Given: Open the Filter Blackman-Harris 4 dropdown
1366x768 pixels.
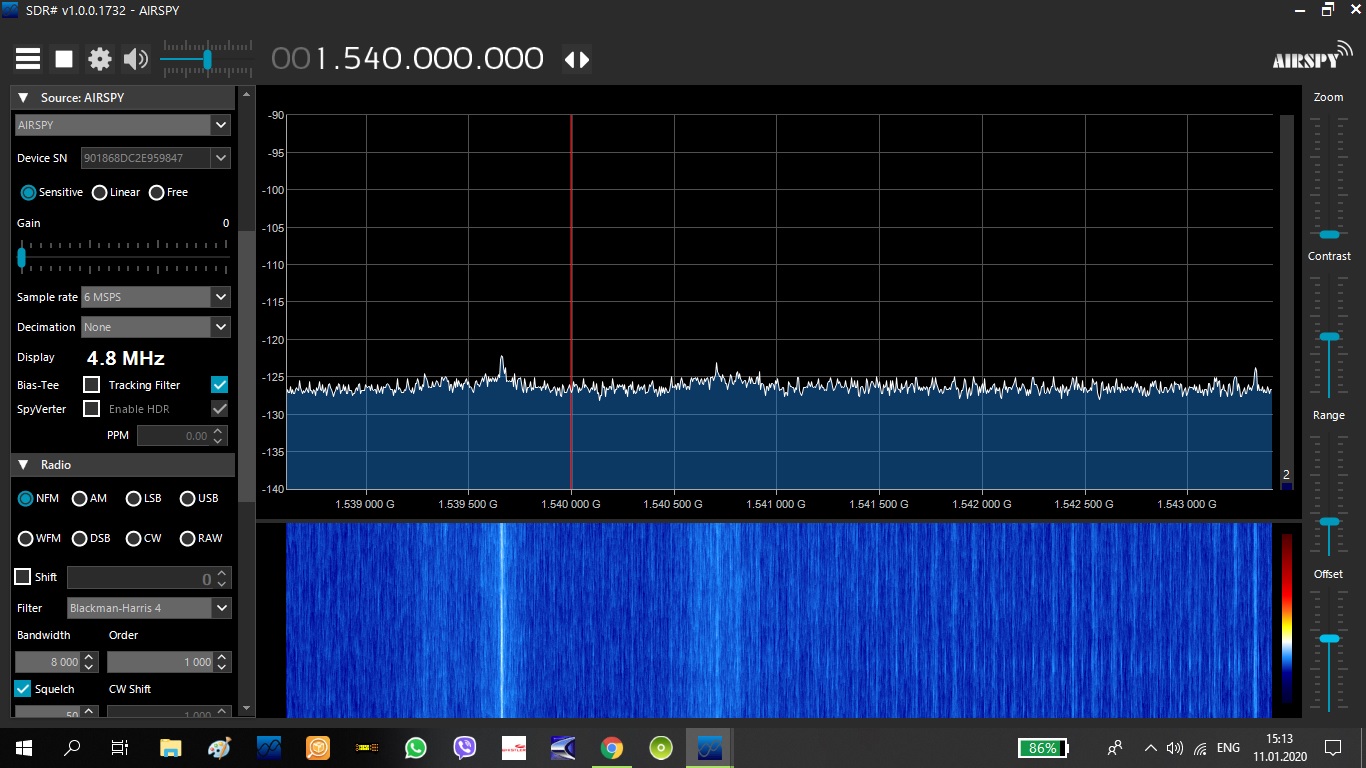Looking at the screenshot, I should click(x=149, y=608).
